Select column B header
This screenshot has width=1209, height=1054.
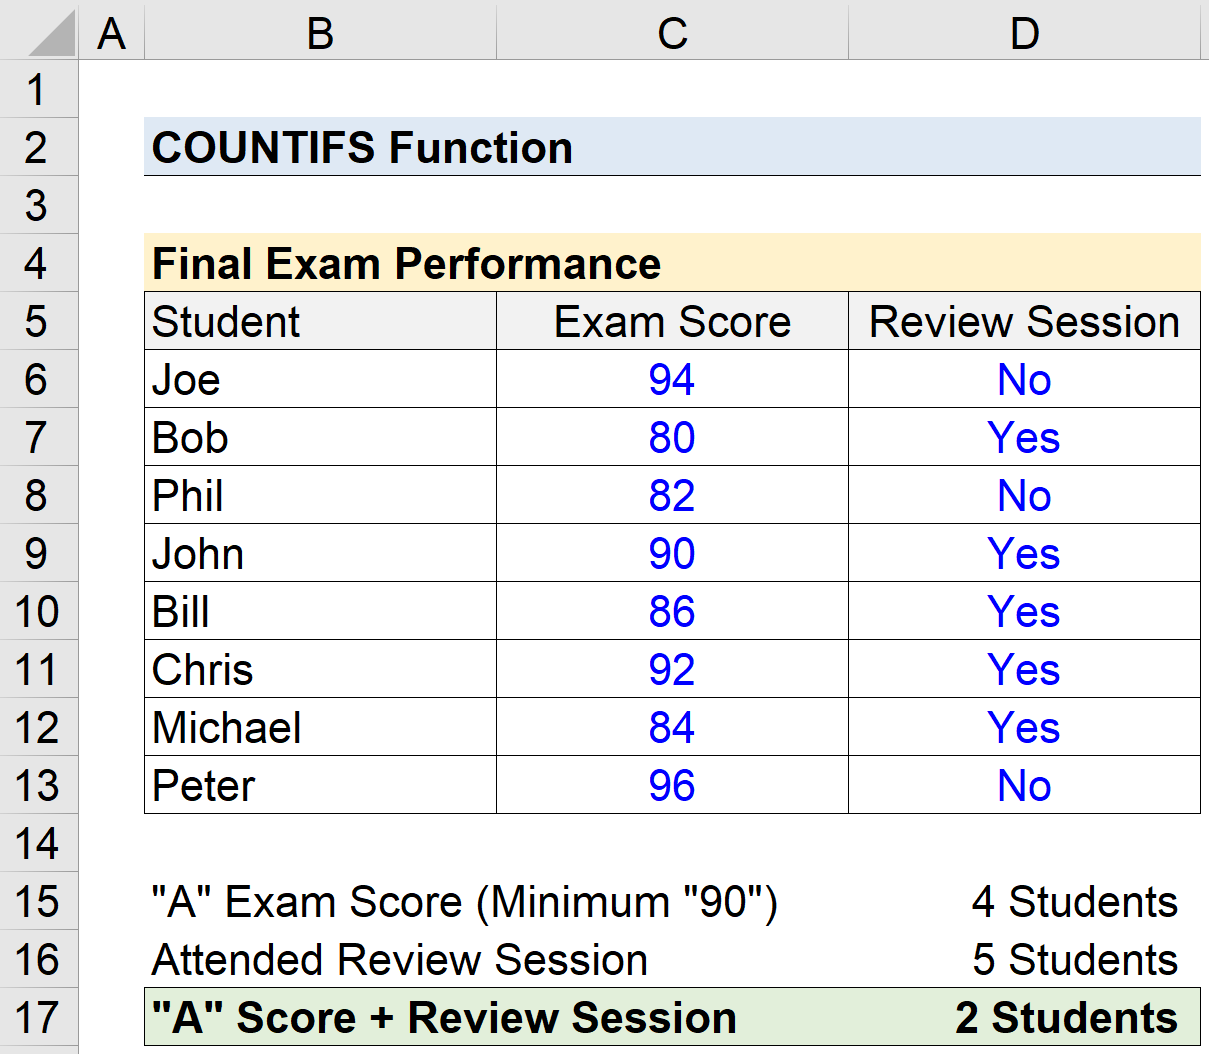click(x=320, y=32)
